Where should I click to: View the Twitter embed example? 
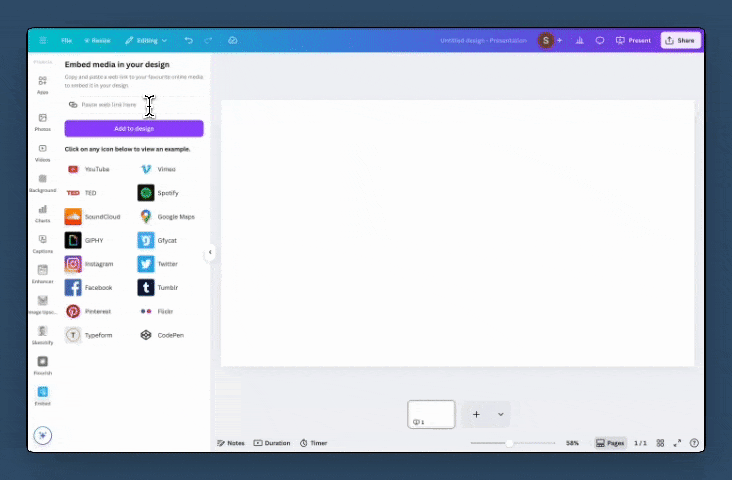158,264
